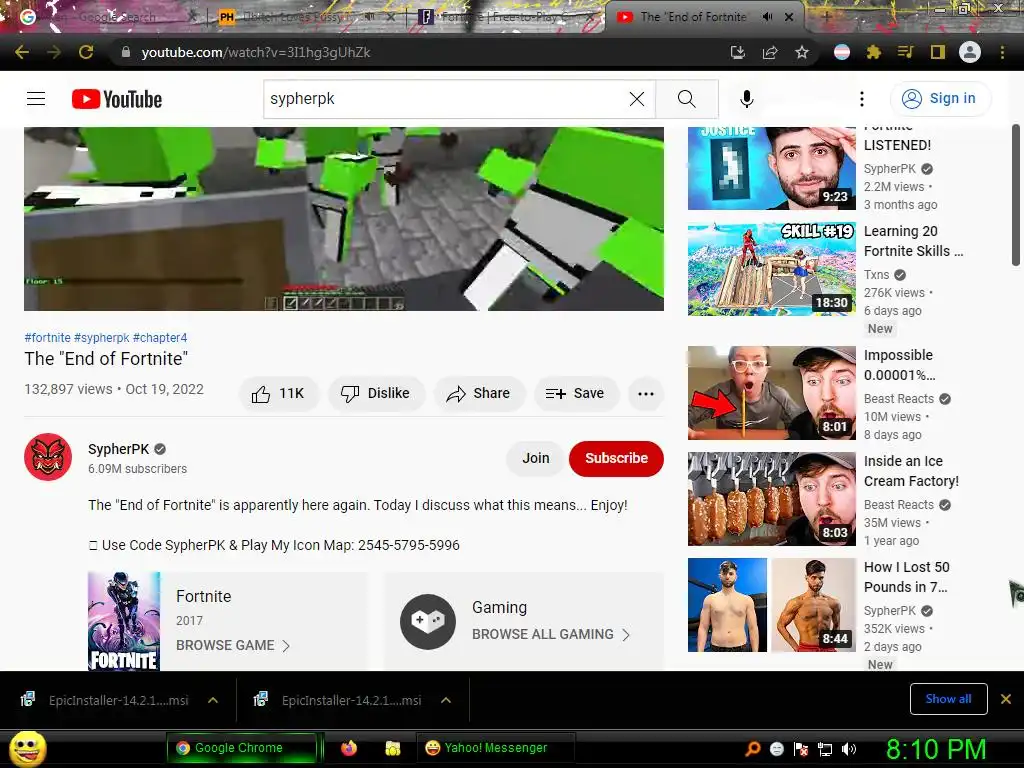Click the magnifying glass search button
Viewport: 1024px width, 768px height.
(686, 99)
